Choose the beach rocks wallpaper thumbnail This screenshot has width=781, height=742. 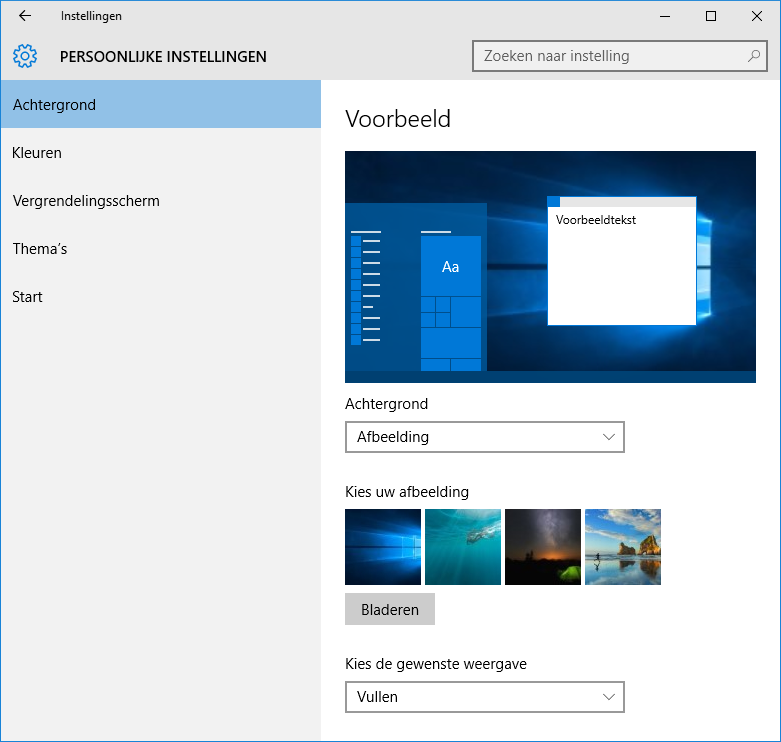click(x=623, y=547)
